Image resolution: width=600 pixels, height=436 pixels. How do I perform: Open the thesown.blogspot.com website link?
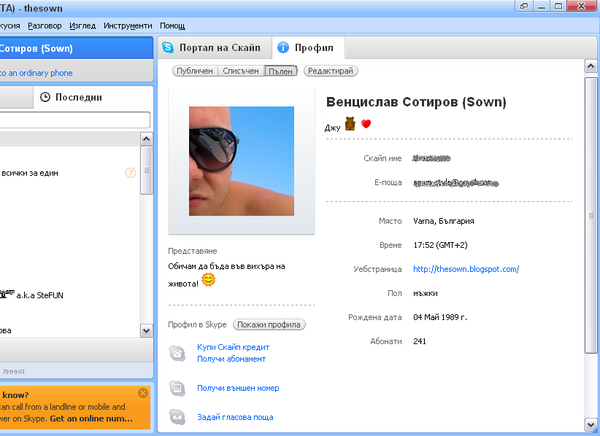466,269
